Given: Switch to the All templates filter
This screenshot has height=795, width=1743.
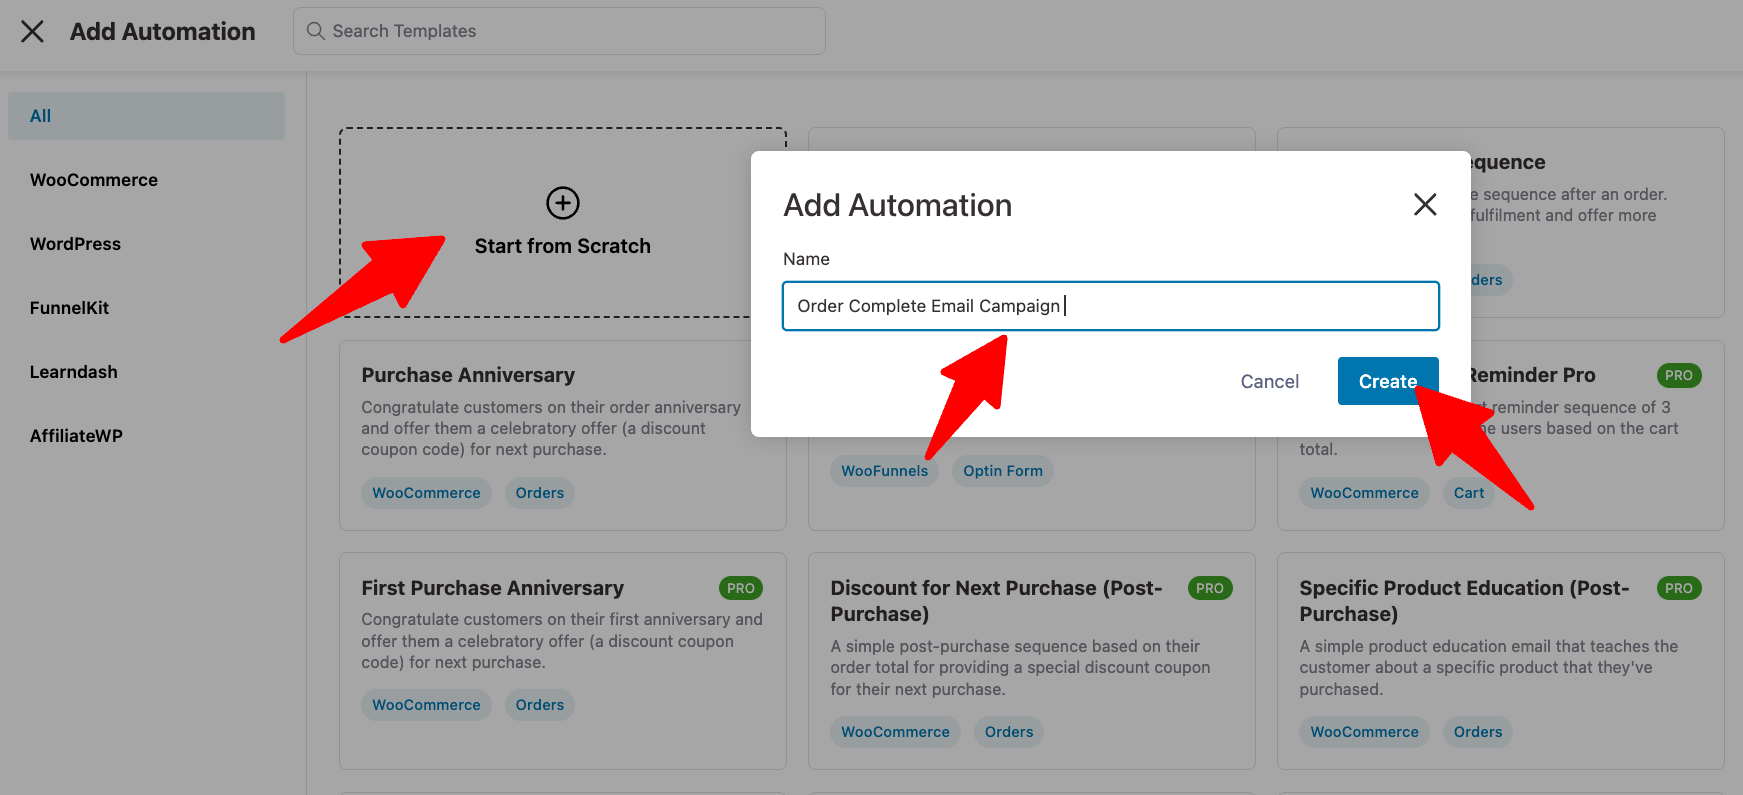Looking at the screenshot, I should (40, 115).
